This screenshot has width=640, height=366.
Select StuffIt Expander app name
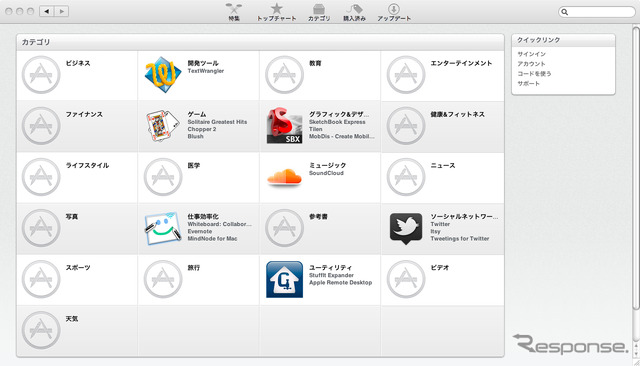pos(331,275)
